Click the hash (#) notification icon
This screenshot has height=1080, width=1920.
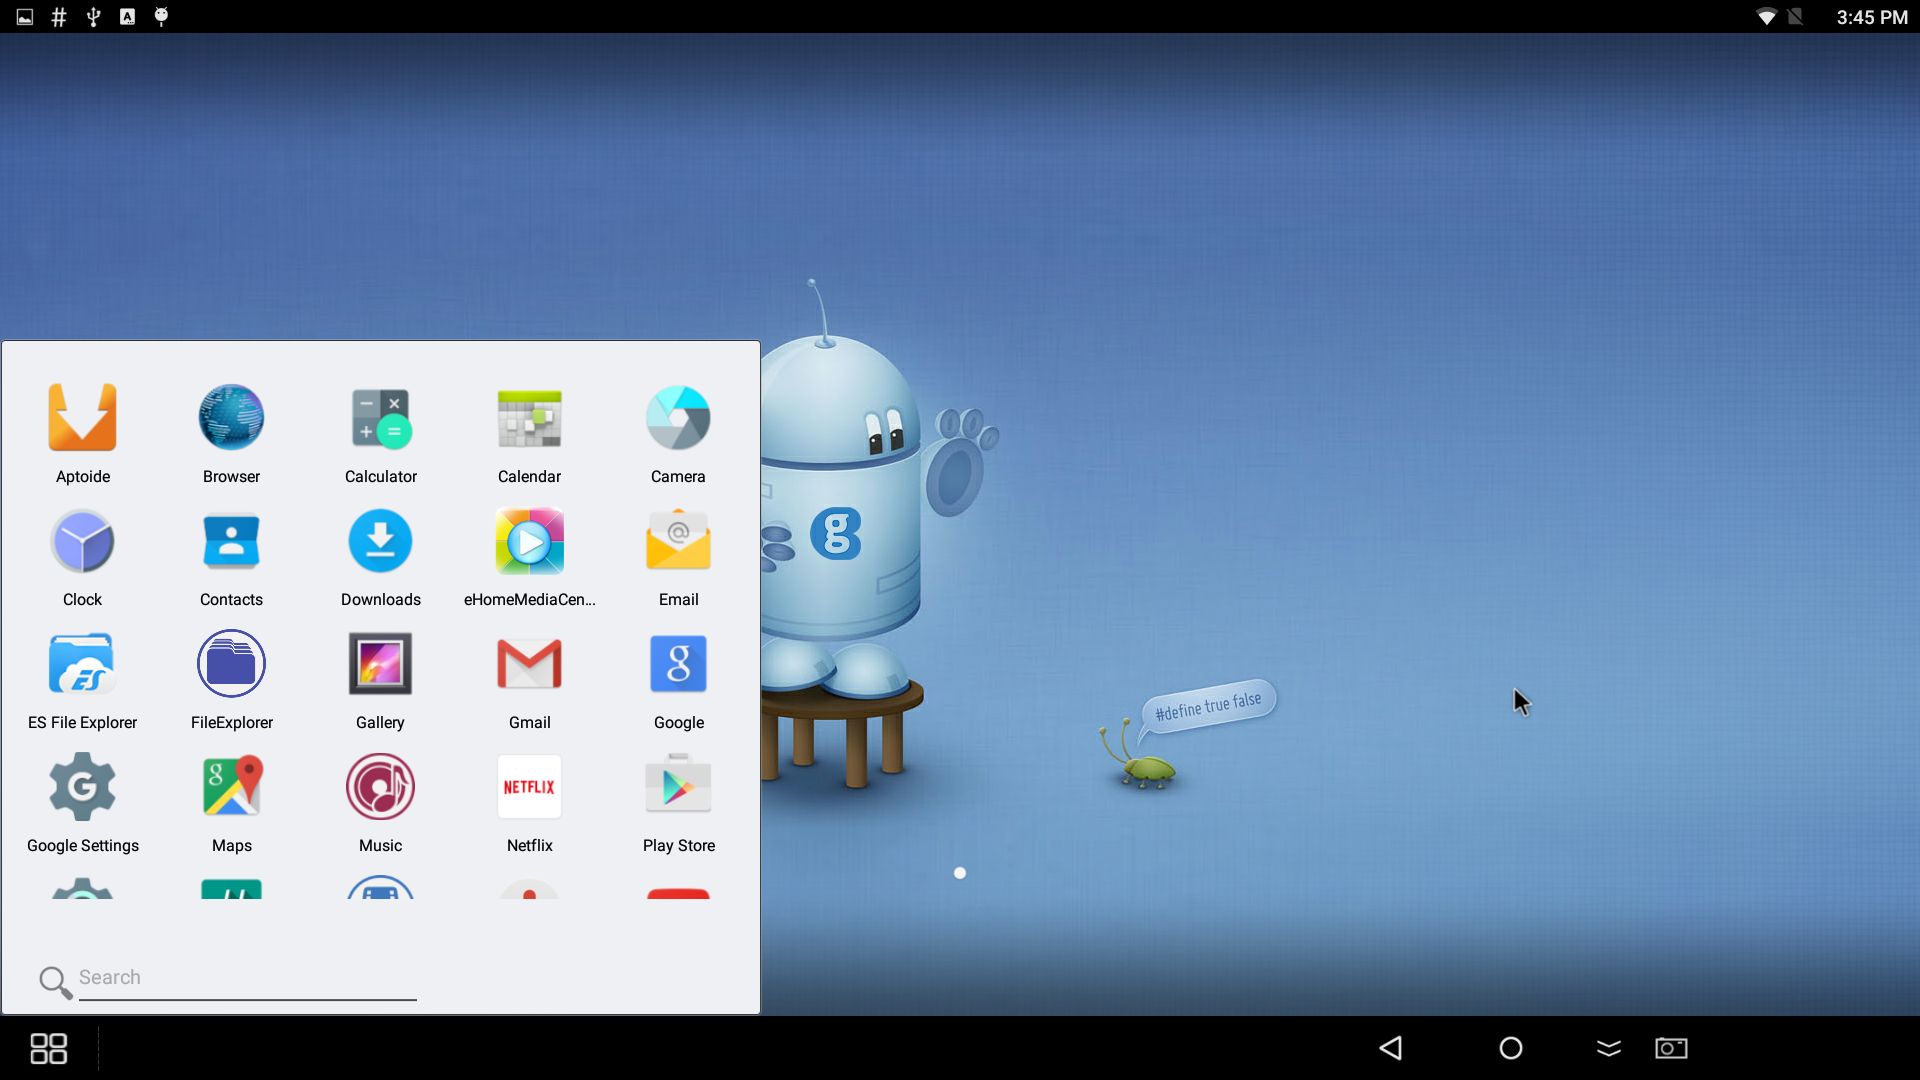pyautogui.click(x=59, y=17)
